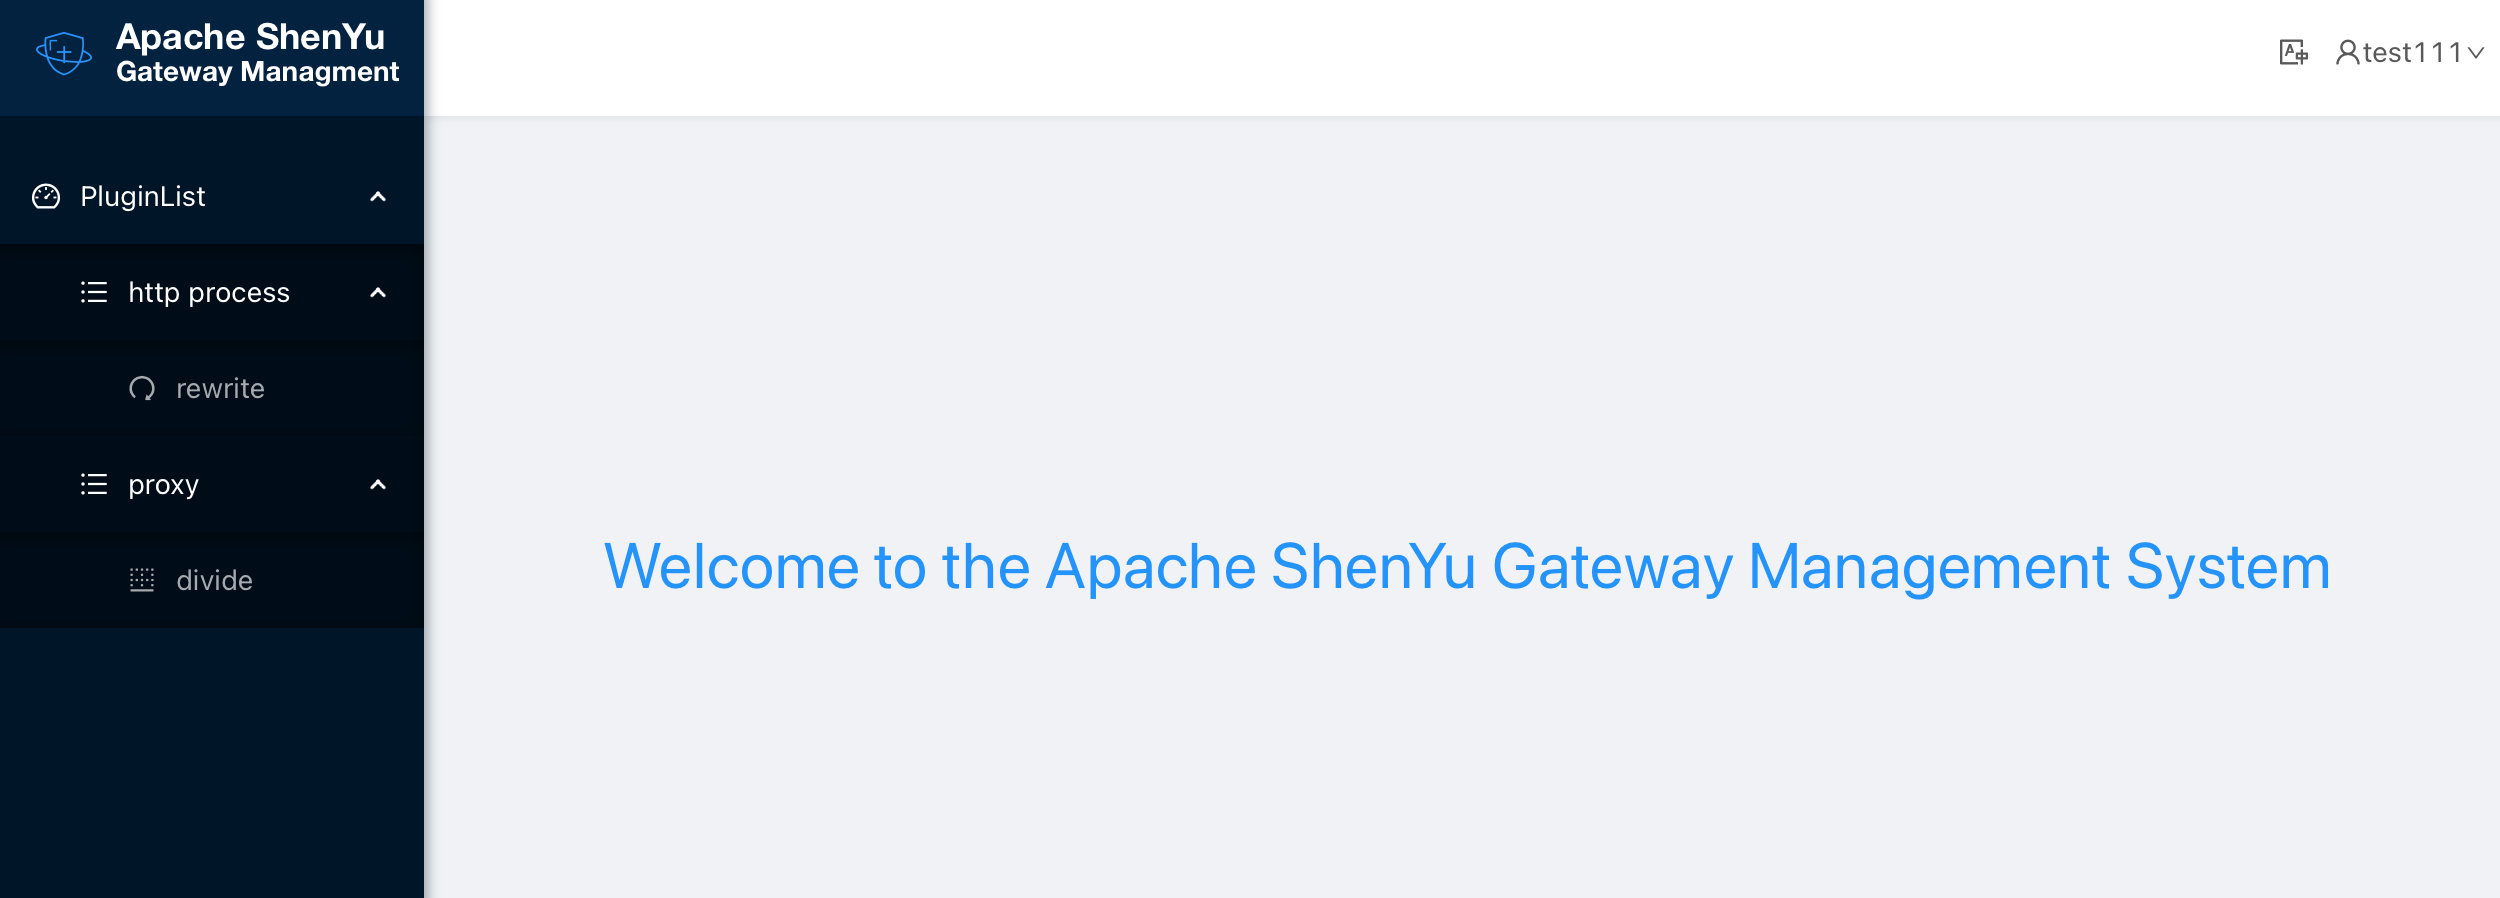The width and height of the screenshot is (2500, 898).
Task: Collapse the proxy submenu arrow
Action: tap(378, 485)
